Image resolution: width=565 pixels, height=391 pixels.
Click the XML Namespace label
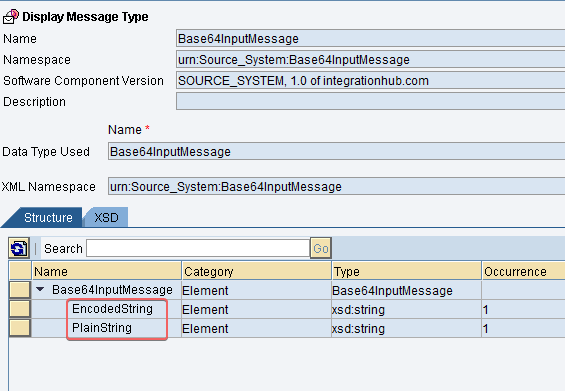49,187
